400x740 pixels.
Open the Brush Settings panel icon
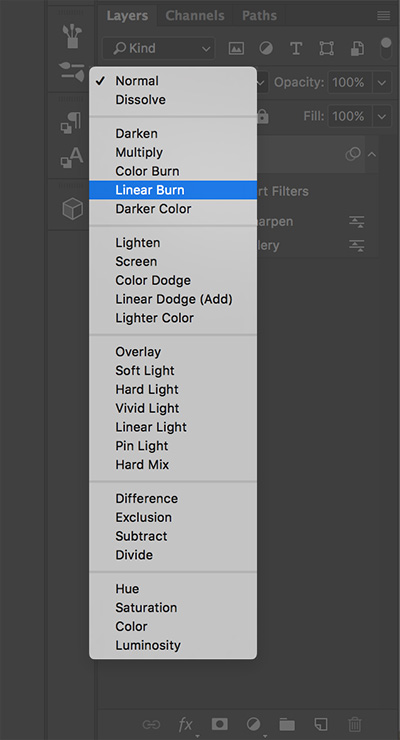pos(72,71)
